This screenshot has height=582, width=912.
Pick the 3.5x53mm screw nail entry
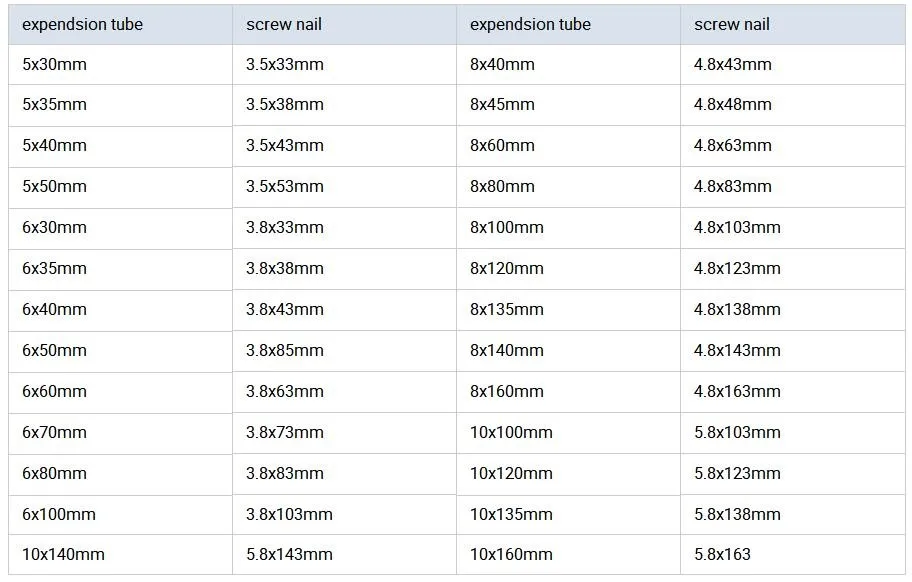[285, 186]
